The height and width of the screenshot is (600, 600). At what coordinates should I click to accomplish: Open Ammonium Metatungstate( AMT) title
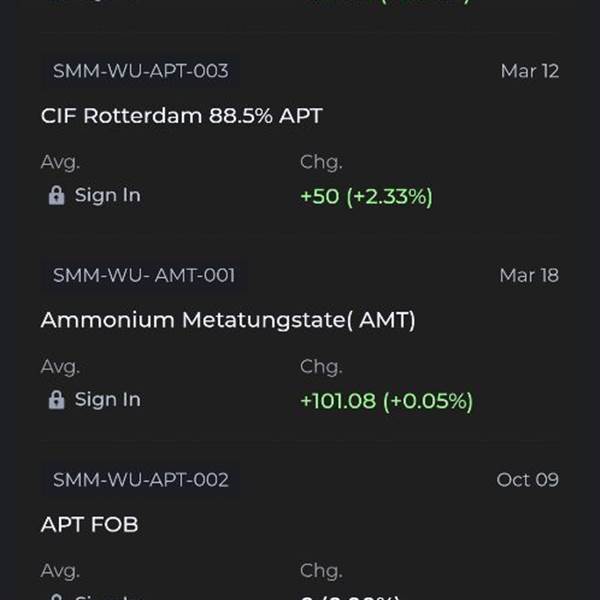(x=227, y=320)
